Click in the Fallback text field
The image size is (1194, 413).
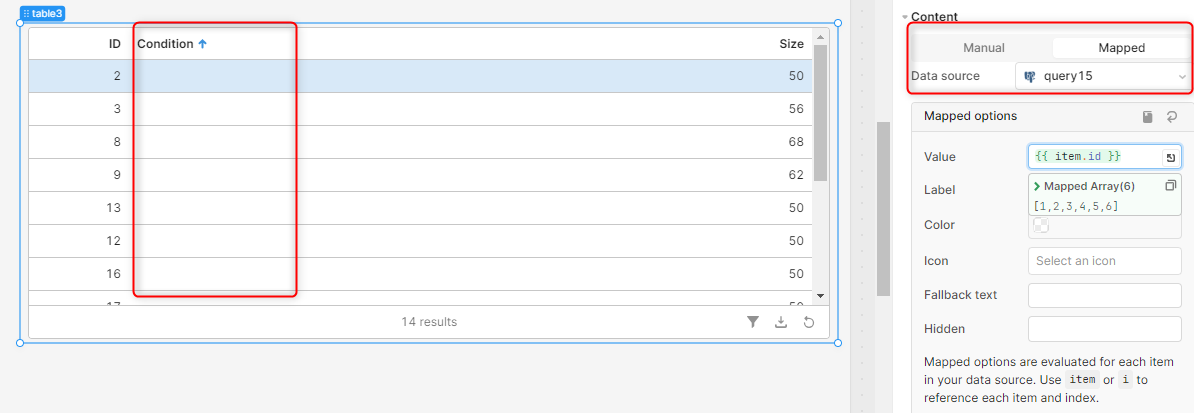(1105, 295)
